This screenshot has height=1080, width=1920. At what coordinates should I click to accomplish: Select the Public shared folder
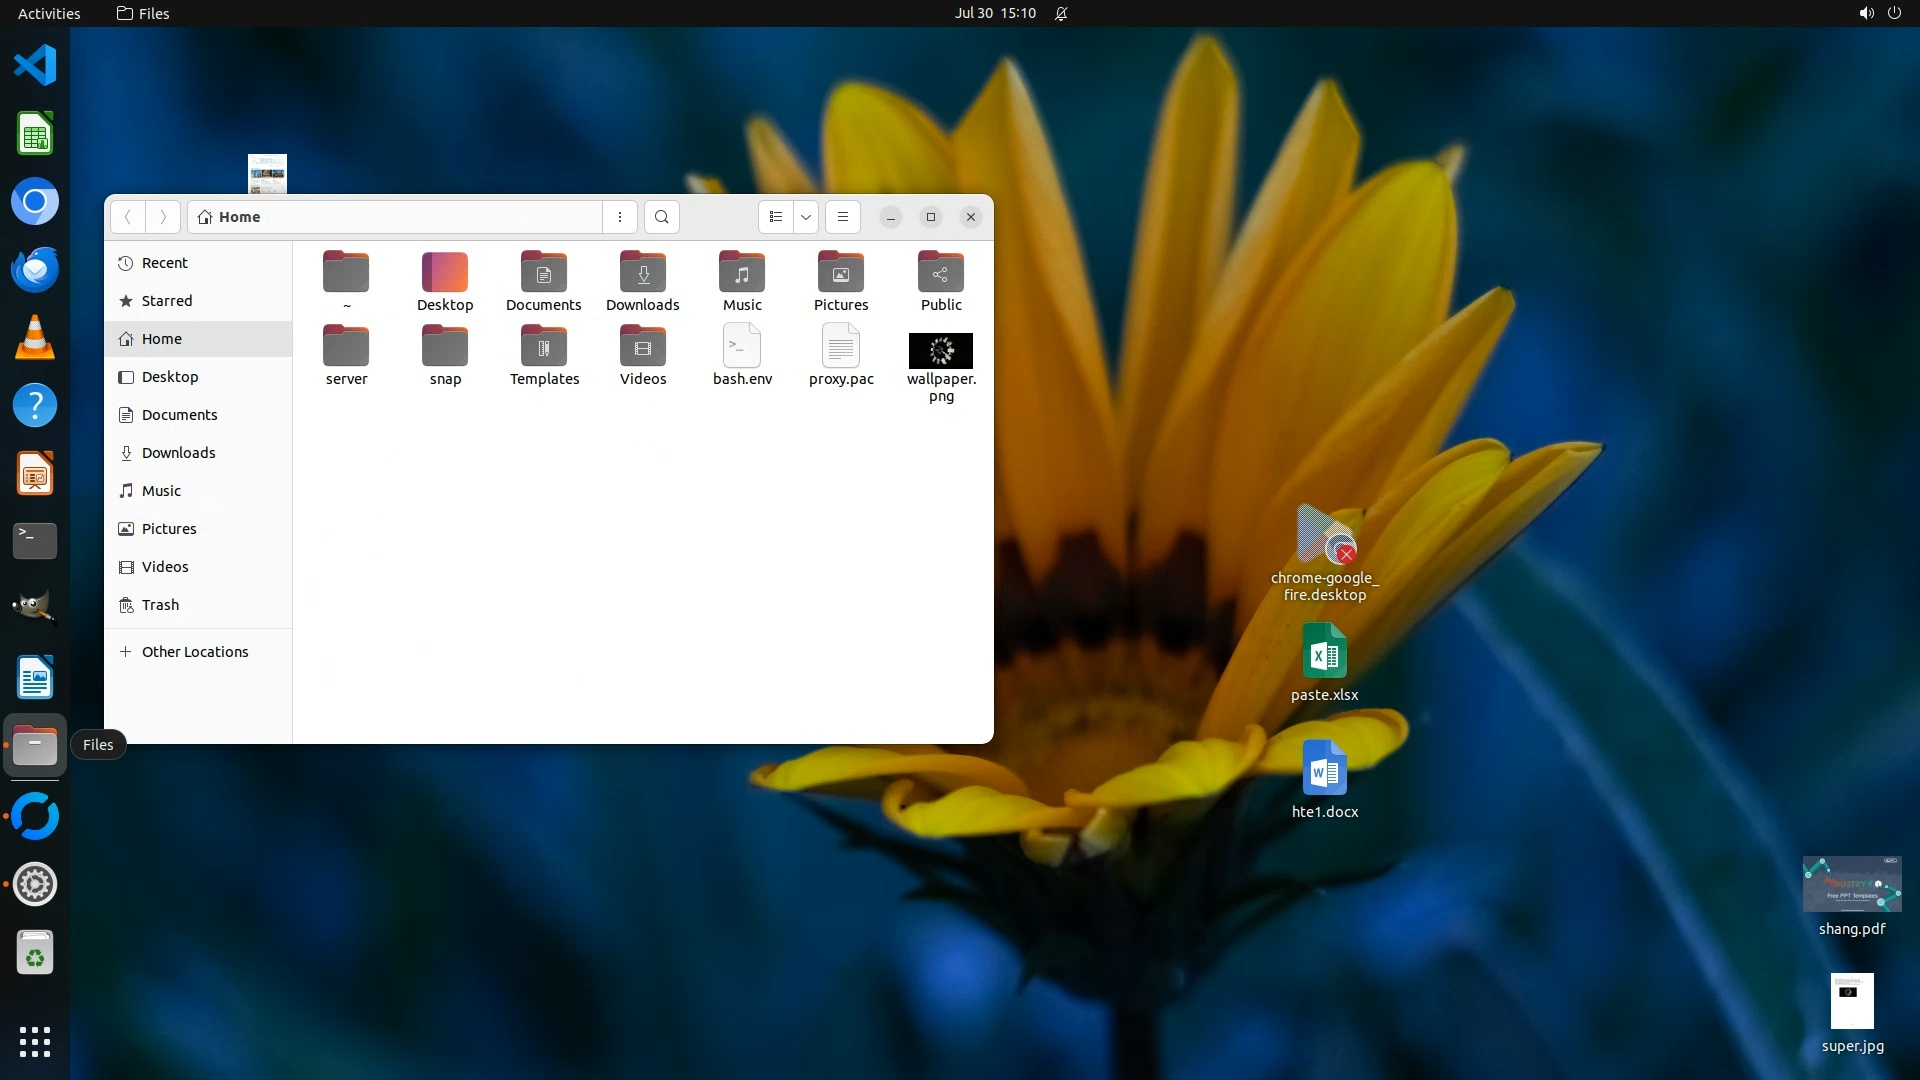(x=940, y=273)
